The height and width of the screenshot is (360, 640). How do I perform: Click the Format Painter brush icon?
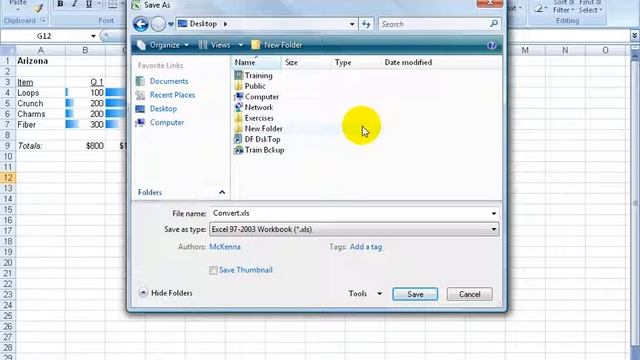[38, 8]
